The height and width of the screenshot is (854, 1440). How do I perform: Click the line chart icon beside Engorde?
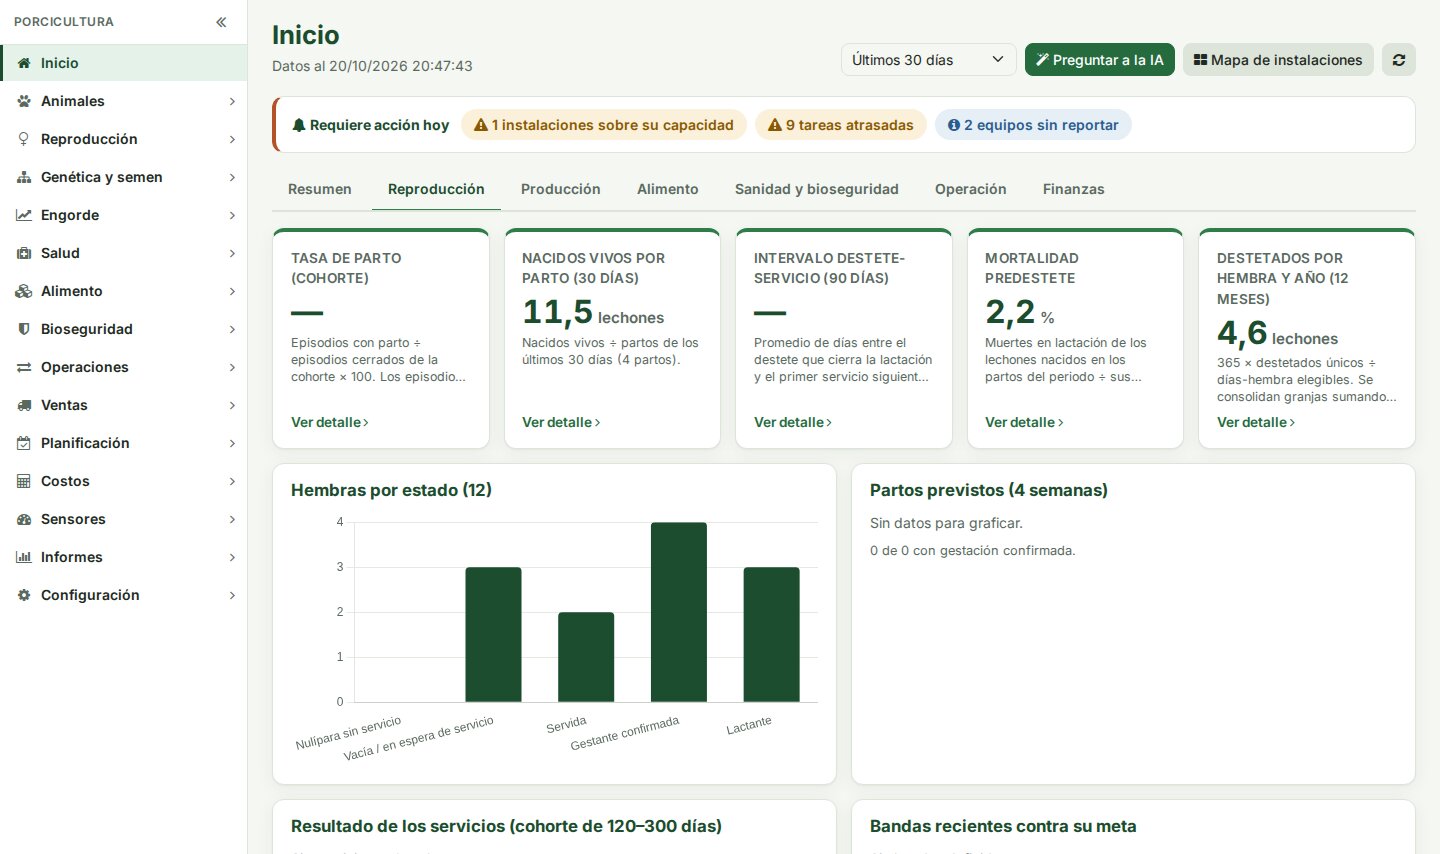point(24,215)
